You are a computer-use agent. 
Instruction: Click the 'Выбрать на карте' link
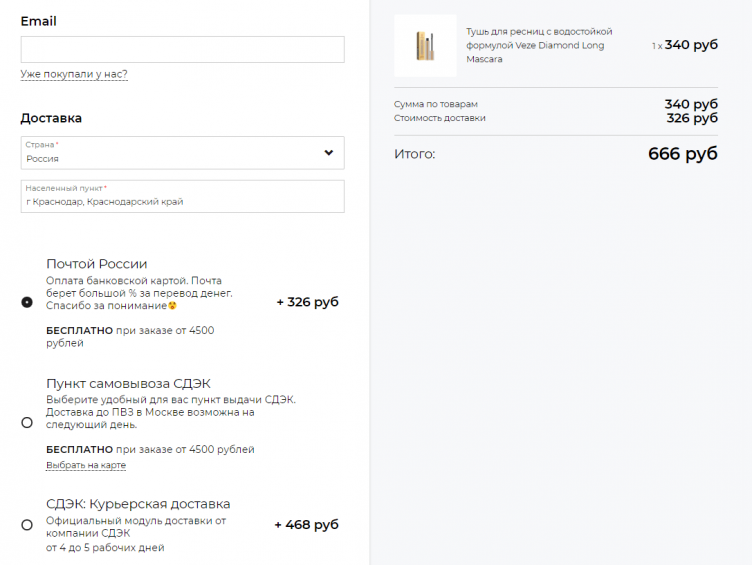pos(86,465)
